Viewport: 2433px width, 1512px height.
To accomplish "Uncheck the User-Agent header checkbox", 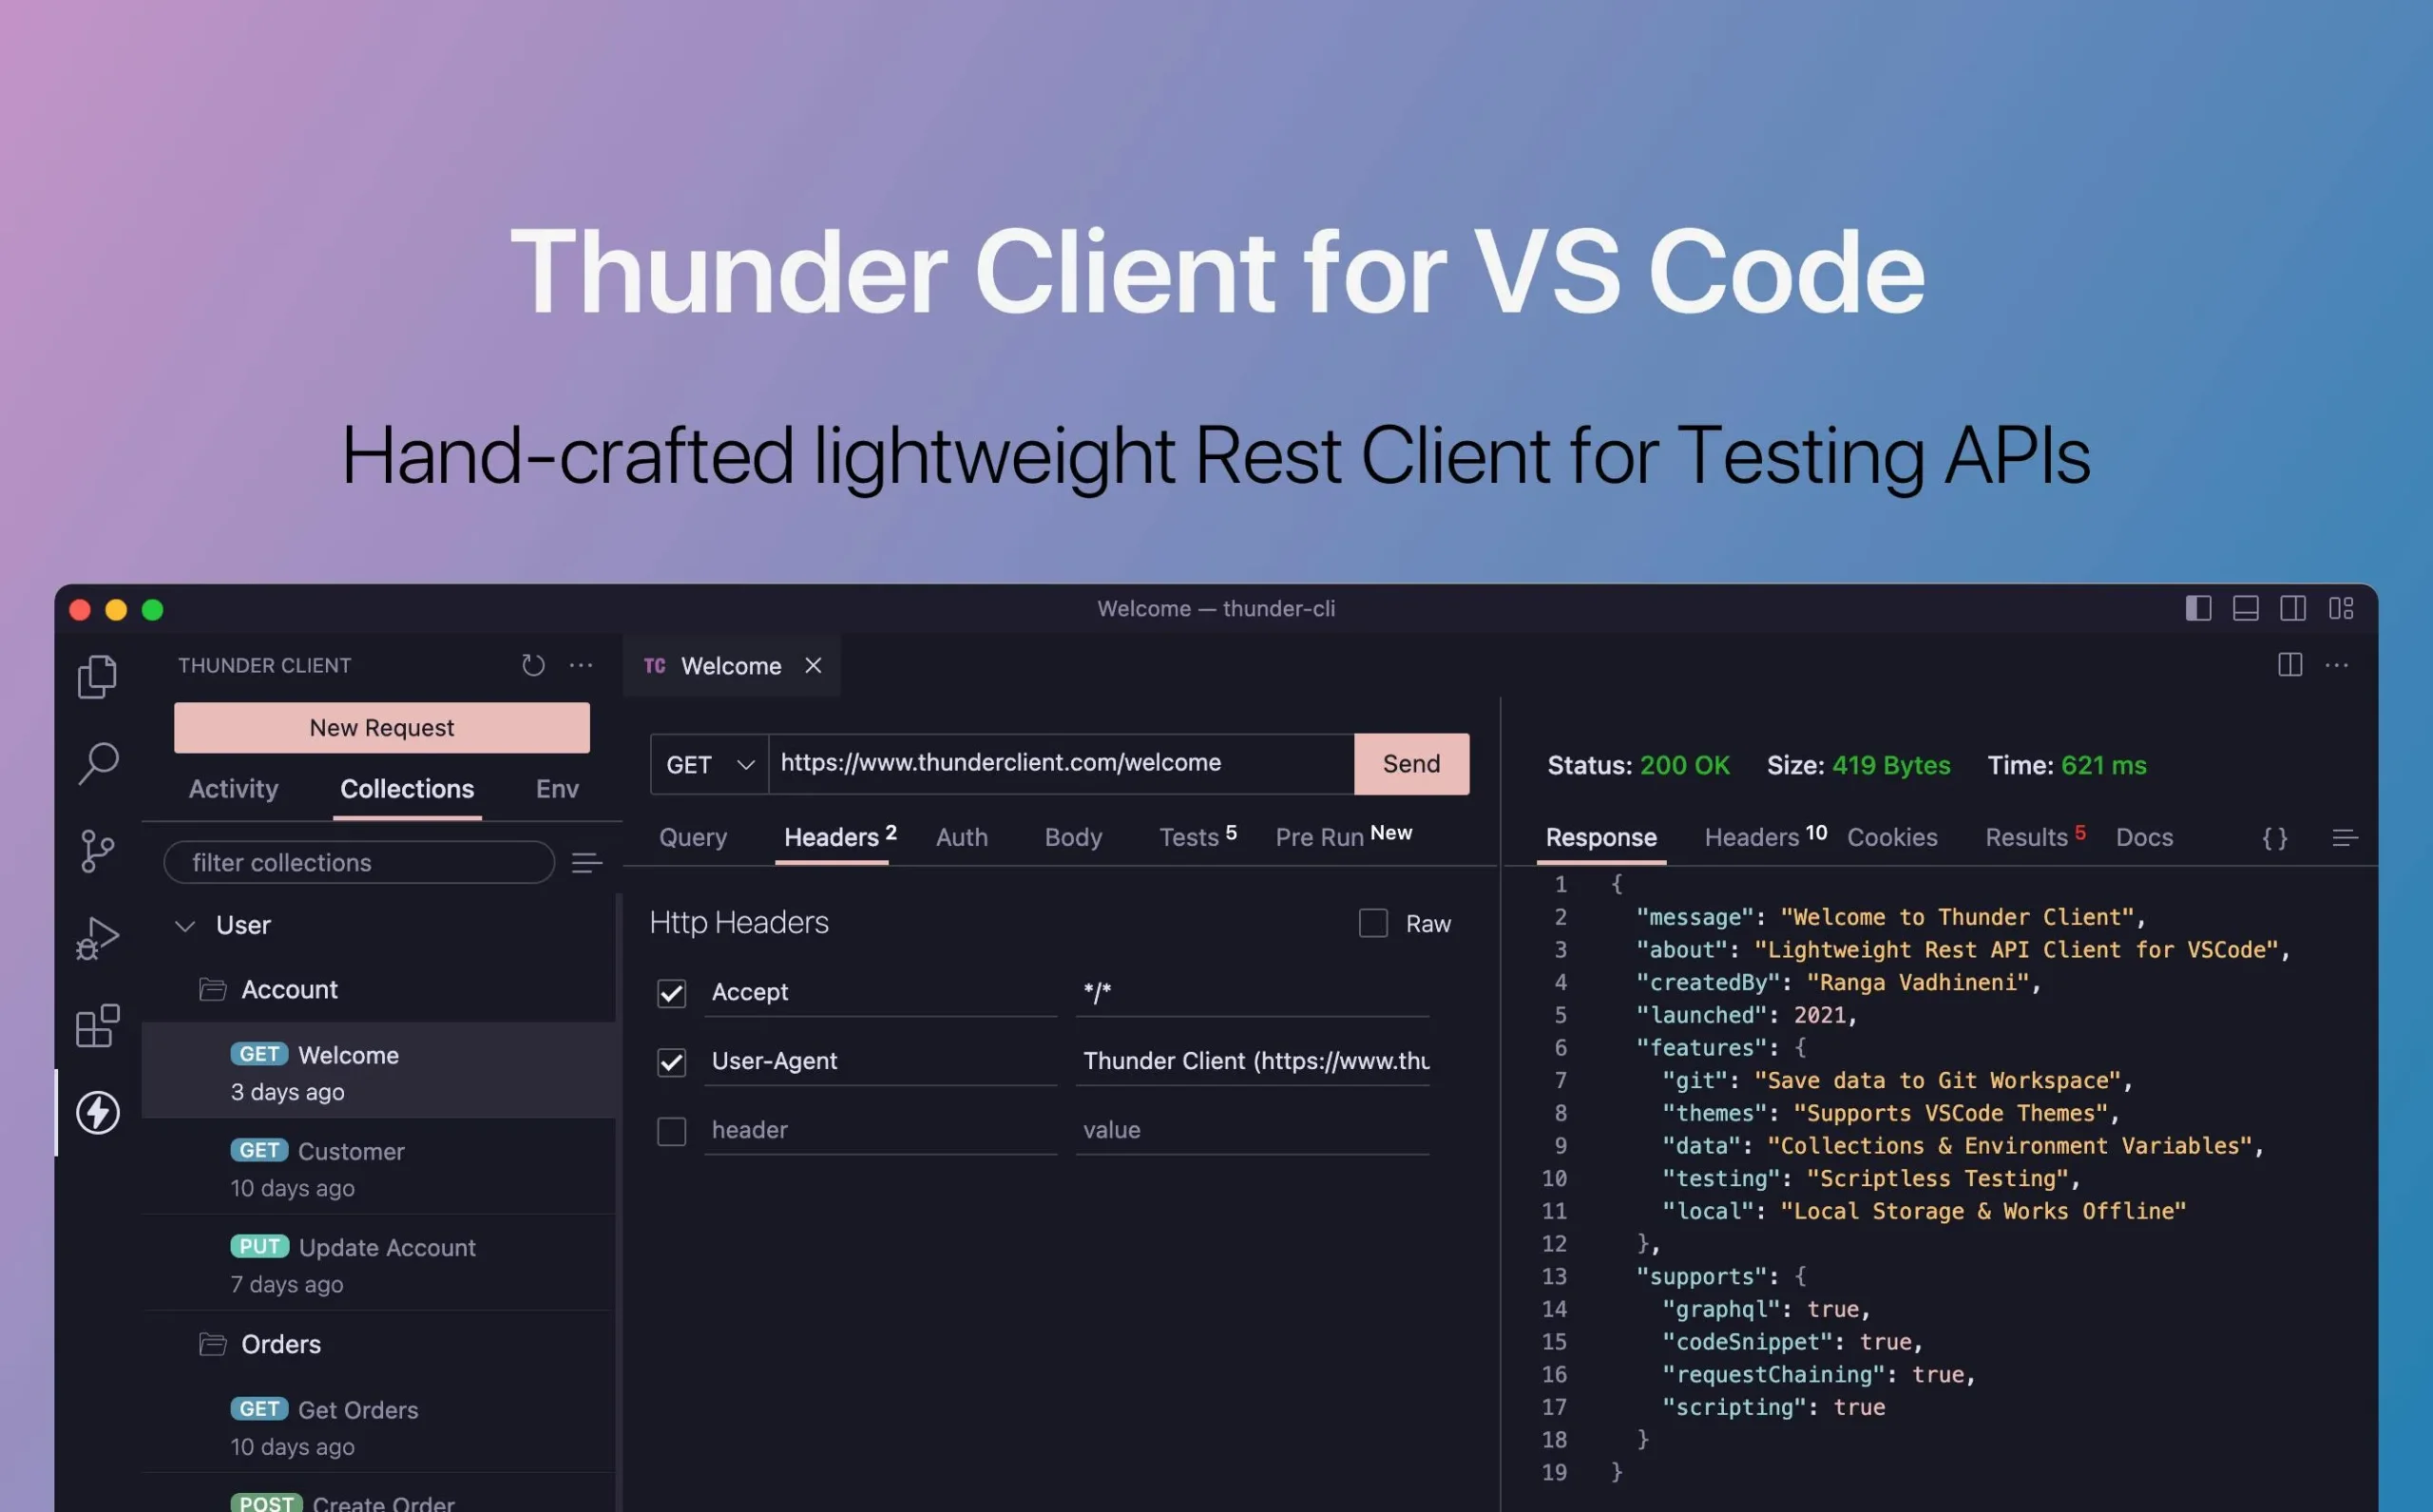I will (671, 1062).
